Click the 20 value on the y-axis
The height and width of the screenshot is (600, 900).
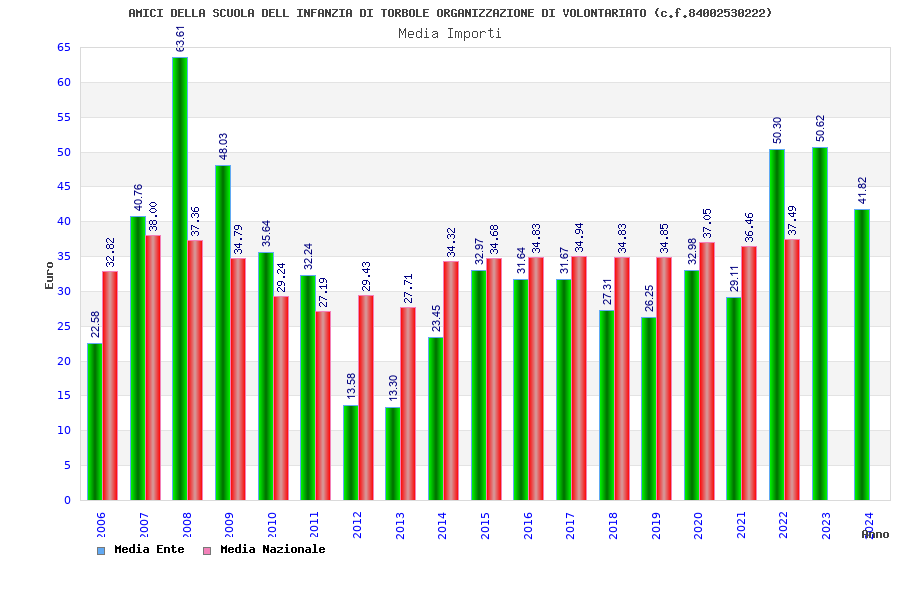(64, 361)
